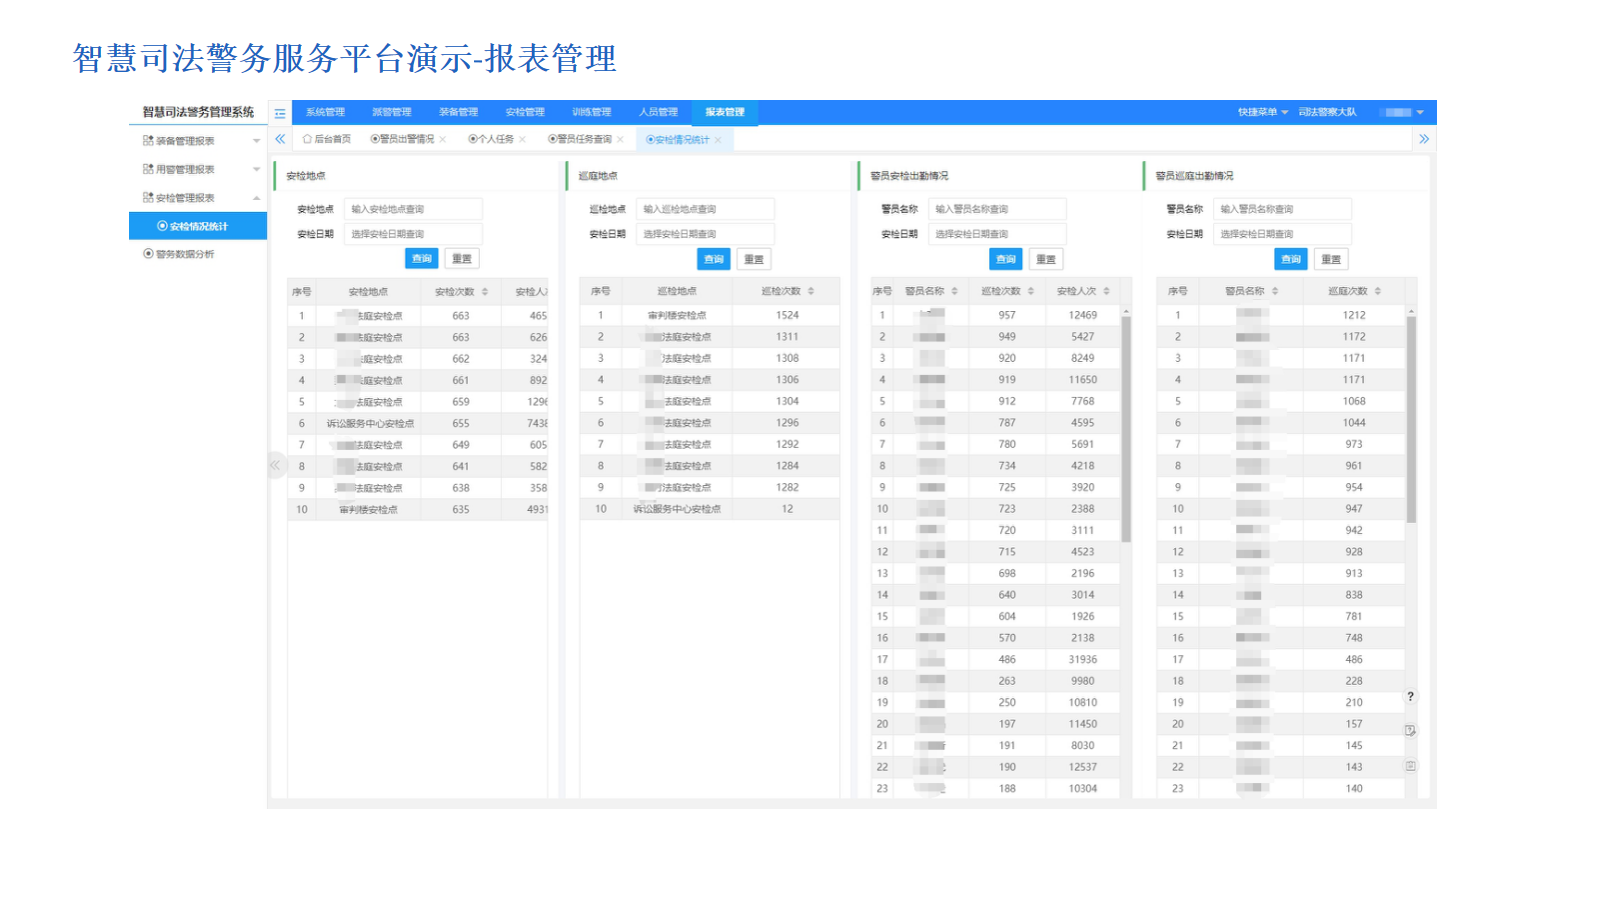
Task: Close the 警员任务查询 tab
Action: [620, 140]
